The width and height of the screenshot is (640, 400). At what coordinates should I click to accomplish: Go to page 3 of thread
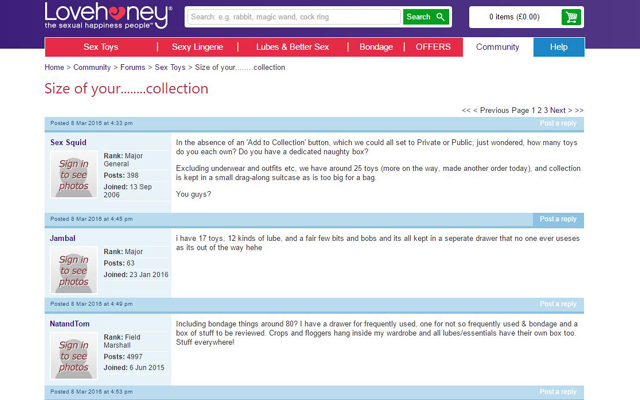pos(546,110)
